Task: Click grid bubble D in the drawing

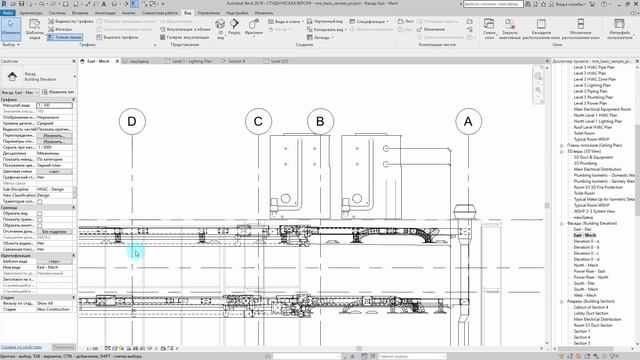Action: point(132,121)
